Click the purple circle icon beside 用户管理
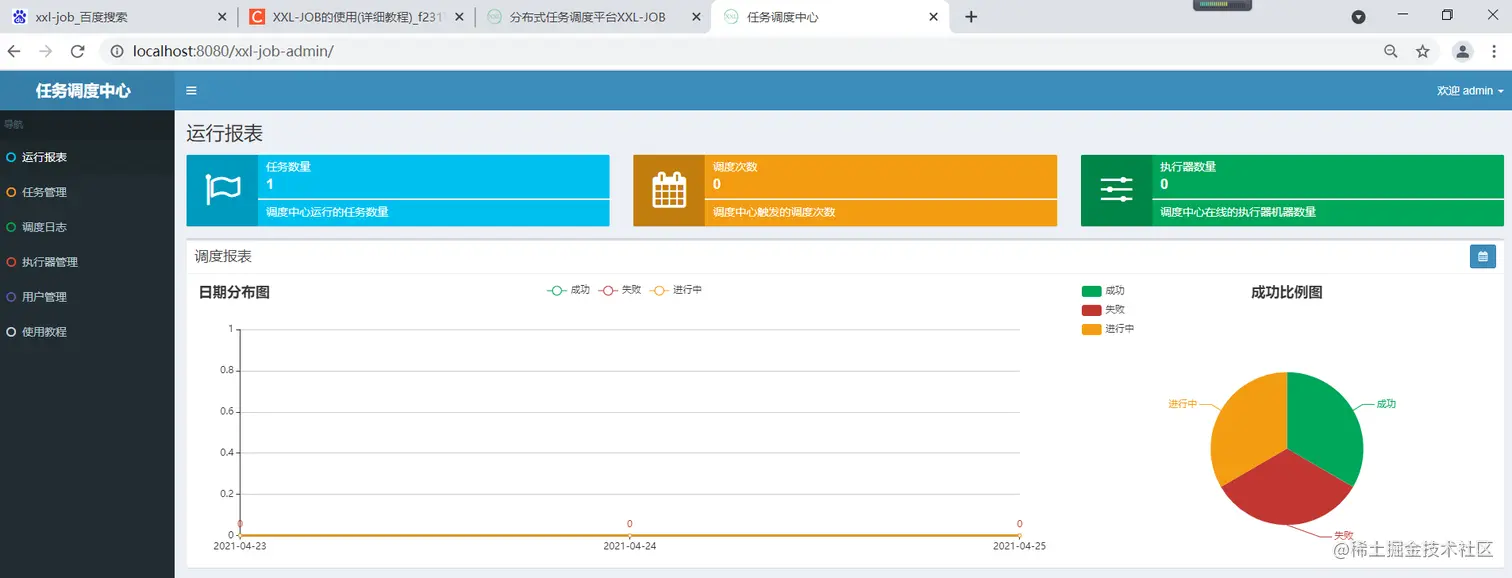The width and height of the screenshot is (1512, 578). [x=11, y=297]
